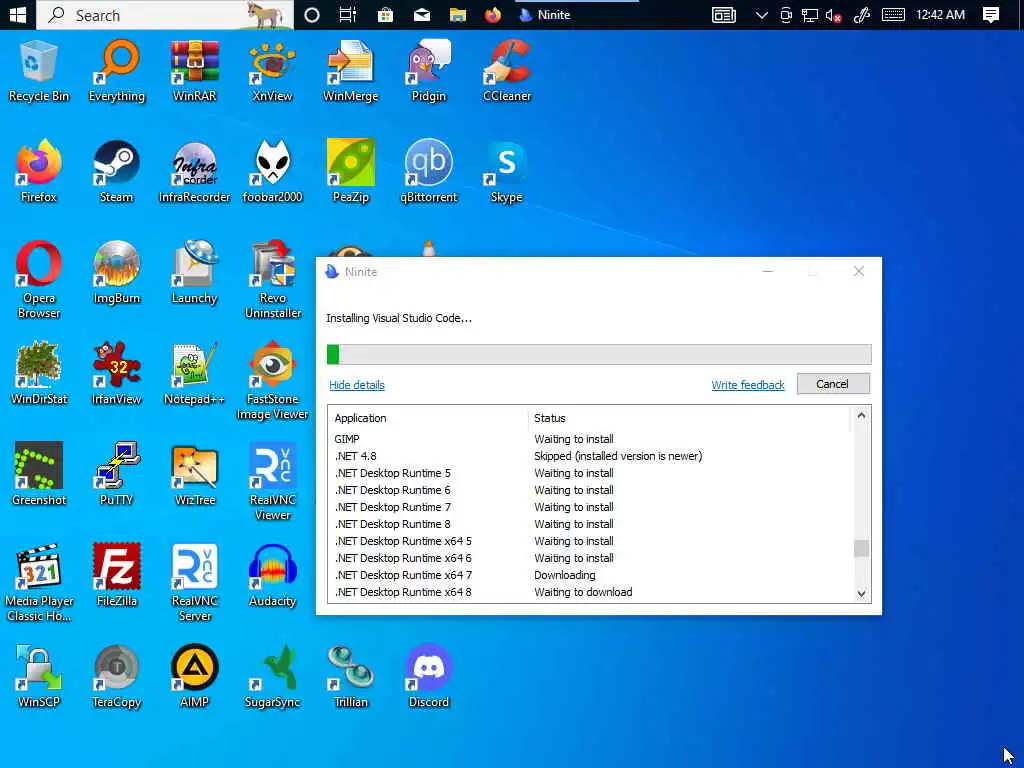This screenshot has width=1024, height=768.
Task: Select the ImgBurn desktop icon
Action: (x=116, y=273)
